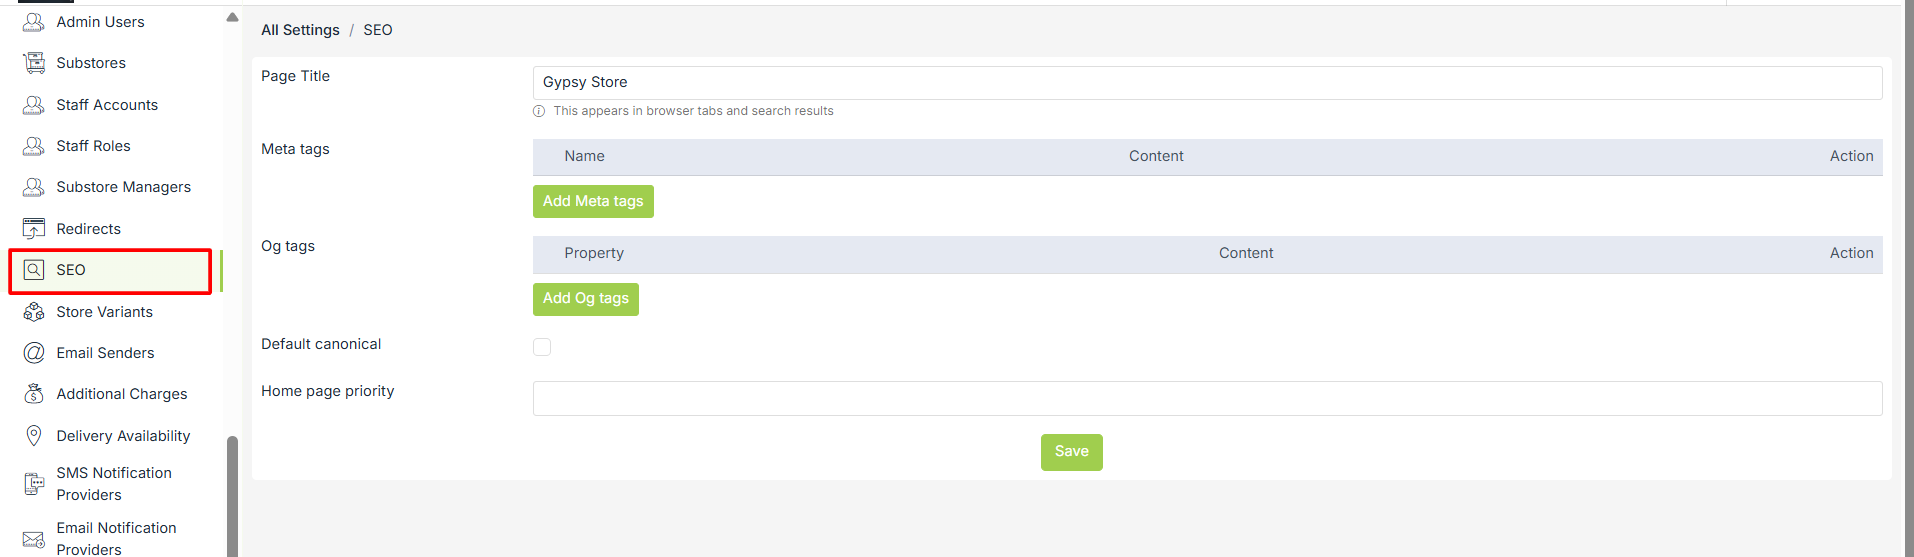Click the Staff Accounts icon

pyautogui.click(x=34, y=105)
